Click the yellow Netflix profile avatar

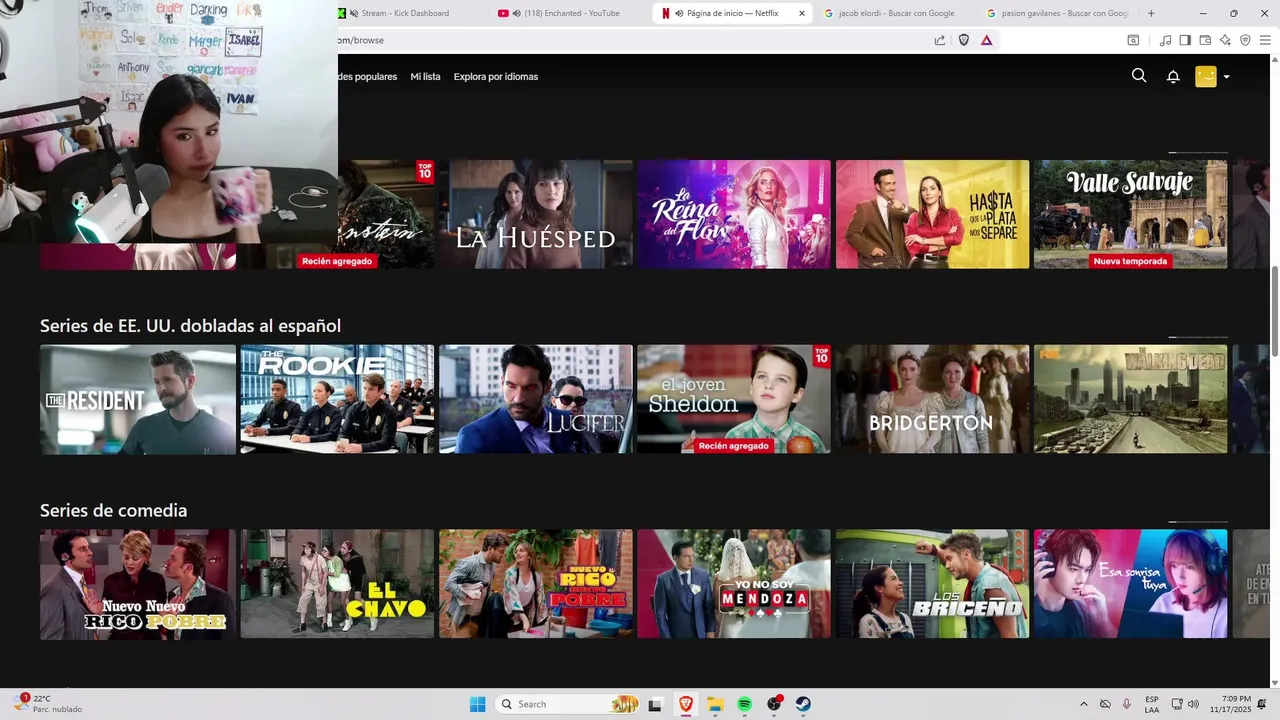point(1206,77)
